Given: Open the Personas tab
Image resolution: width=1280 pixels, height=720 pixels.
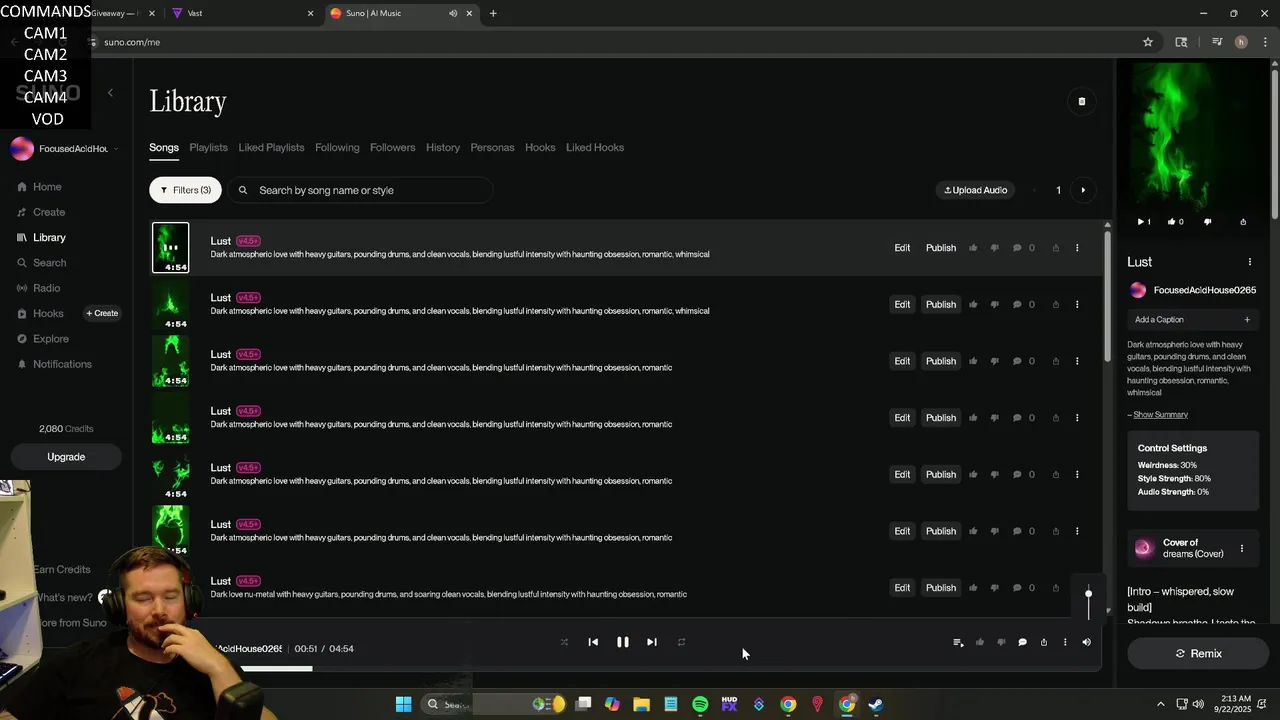Looking at the screenshot, I should (492, 147).
